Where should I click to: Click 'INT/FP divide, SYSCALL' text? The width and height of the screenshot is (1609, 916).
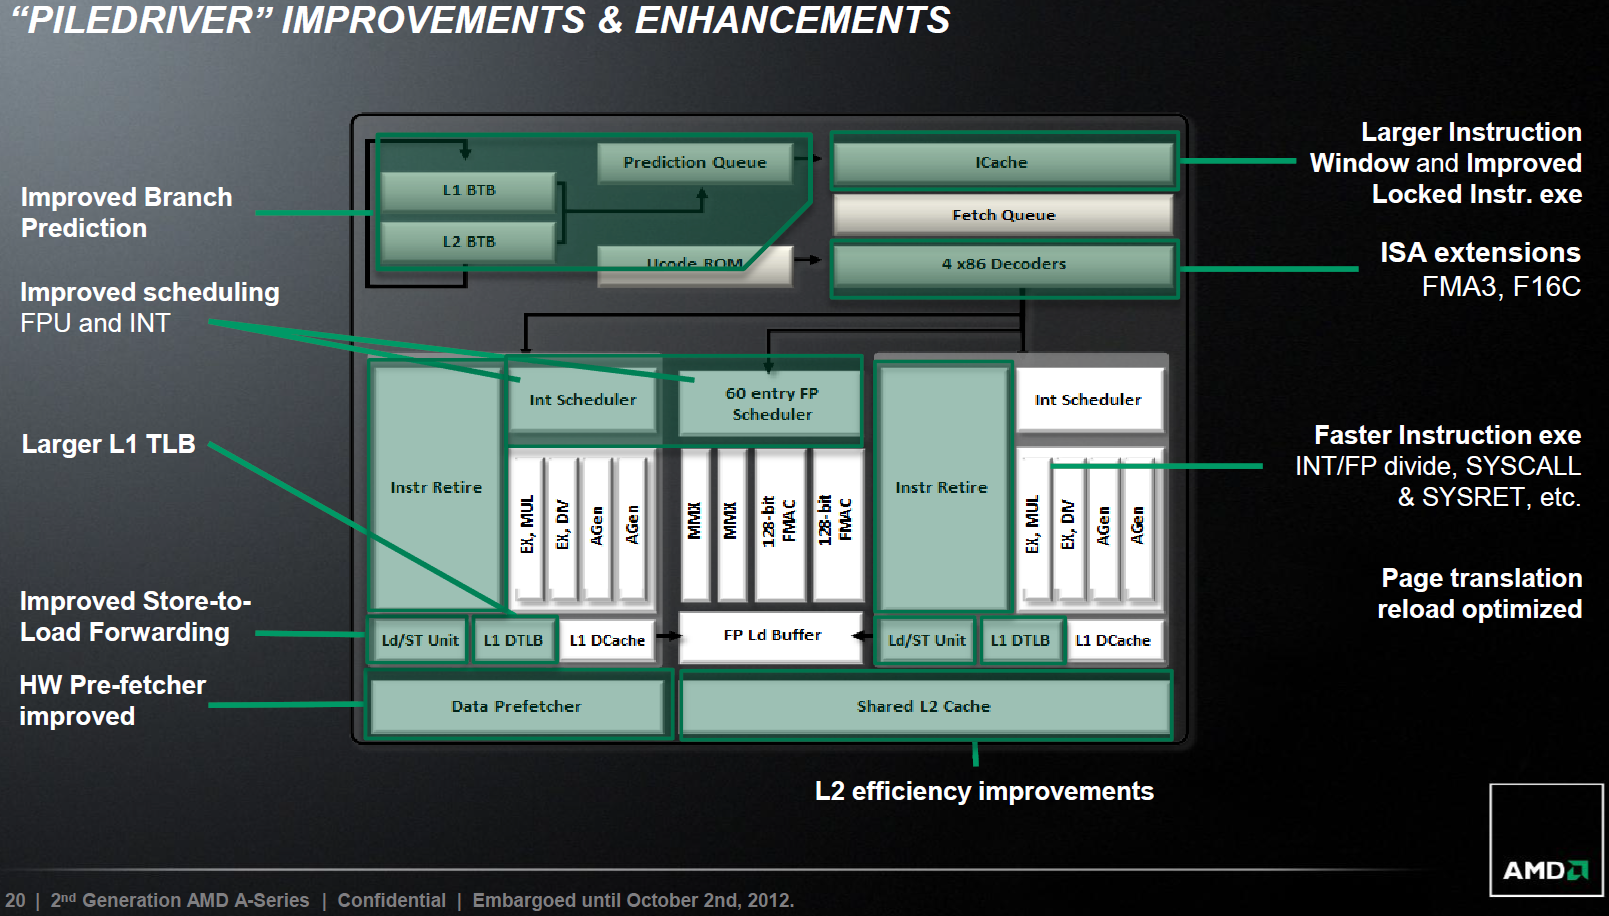tap(1438, 466)
